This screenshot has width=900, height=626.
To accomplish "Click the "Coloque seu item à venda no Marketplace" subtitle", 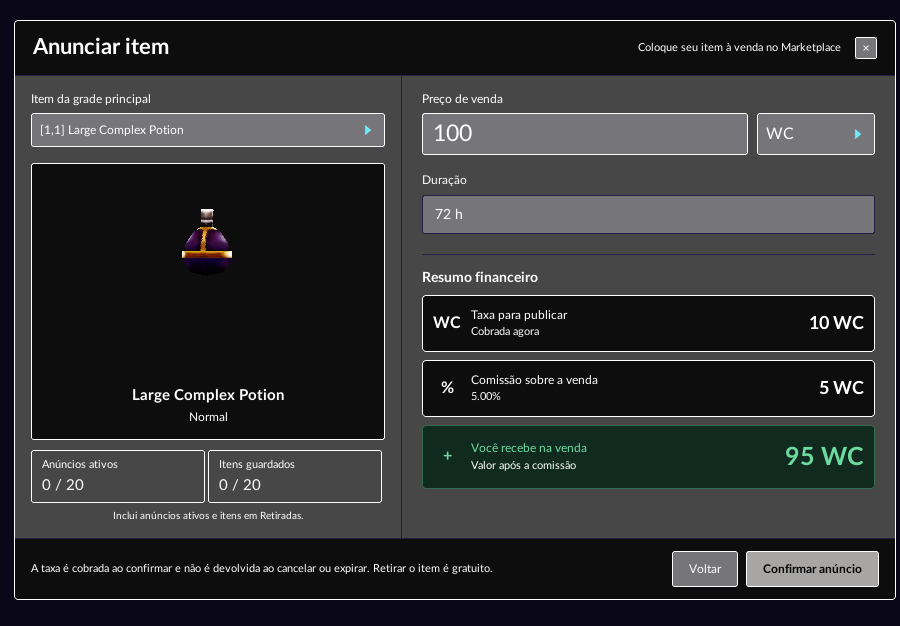I will point(739,48).
